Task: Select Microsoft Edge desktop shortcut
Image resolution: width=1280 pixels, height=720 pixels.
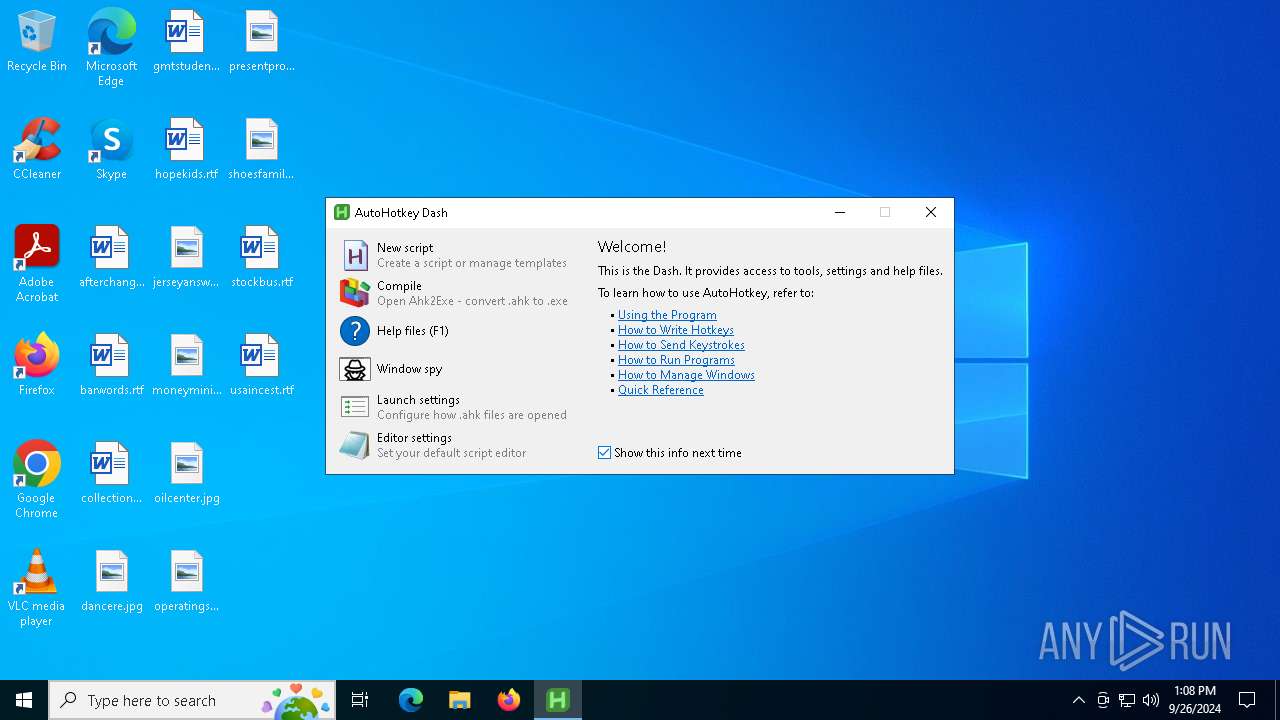Action: coord(111,48)
